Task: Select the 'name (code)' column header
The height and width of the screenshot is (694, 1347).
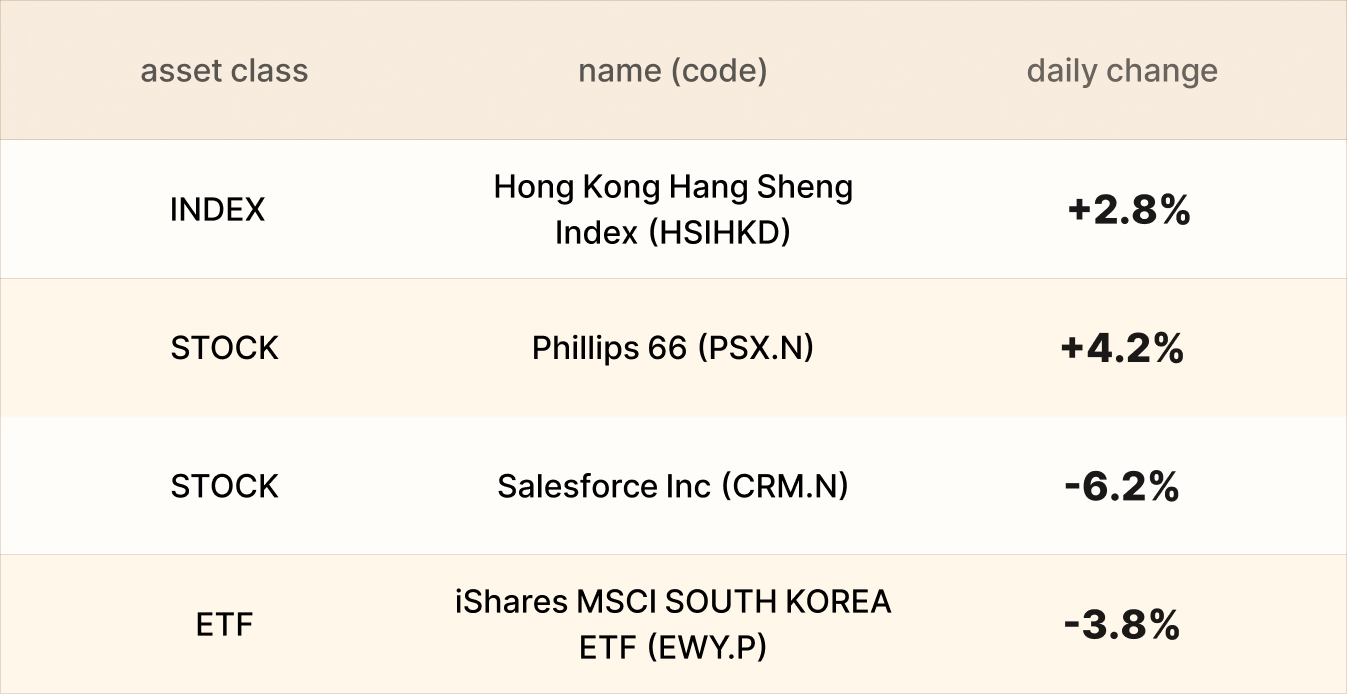Action: (x=672, y=72)
